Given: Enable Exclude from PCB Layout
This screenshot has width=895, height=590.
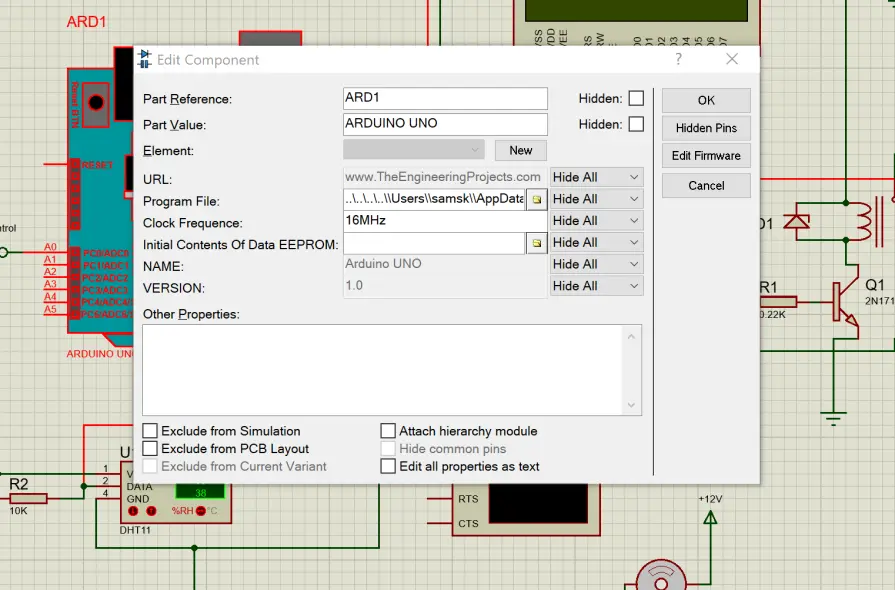Looking at the screenshot, I should (x=150, y=448).
